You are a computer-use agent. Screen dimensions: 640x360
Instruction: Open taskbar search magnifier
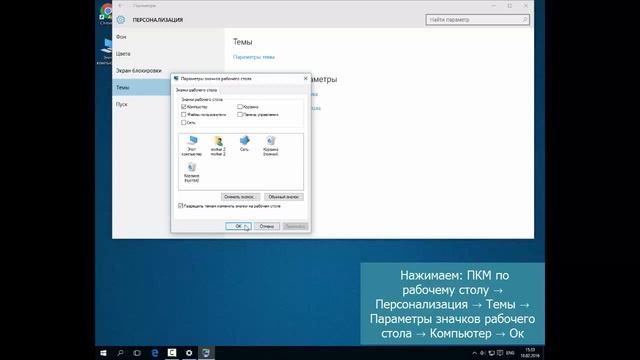[x=120, y=353]
